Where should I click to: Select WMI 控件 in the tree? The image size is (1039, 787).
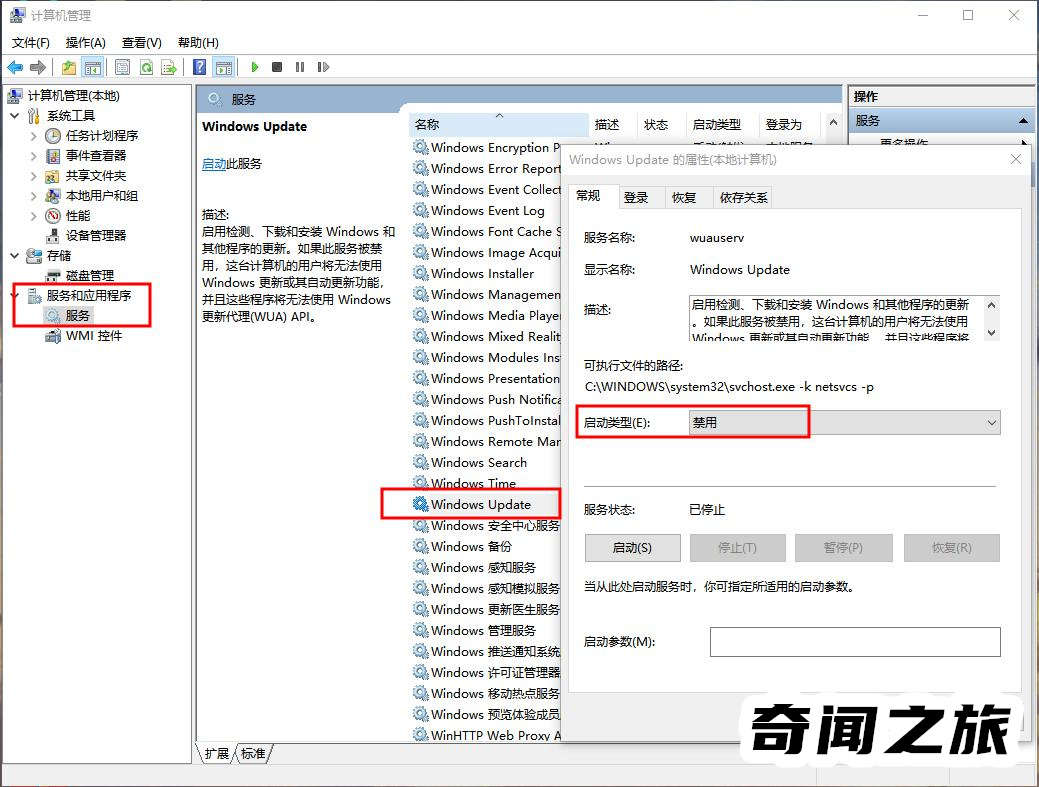coord(94,336)
